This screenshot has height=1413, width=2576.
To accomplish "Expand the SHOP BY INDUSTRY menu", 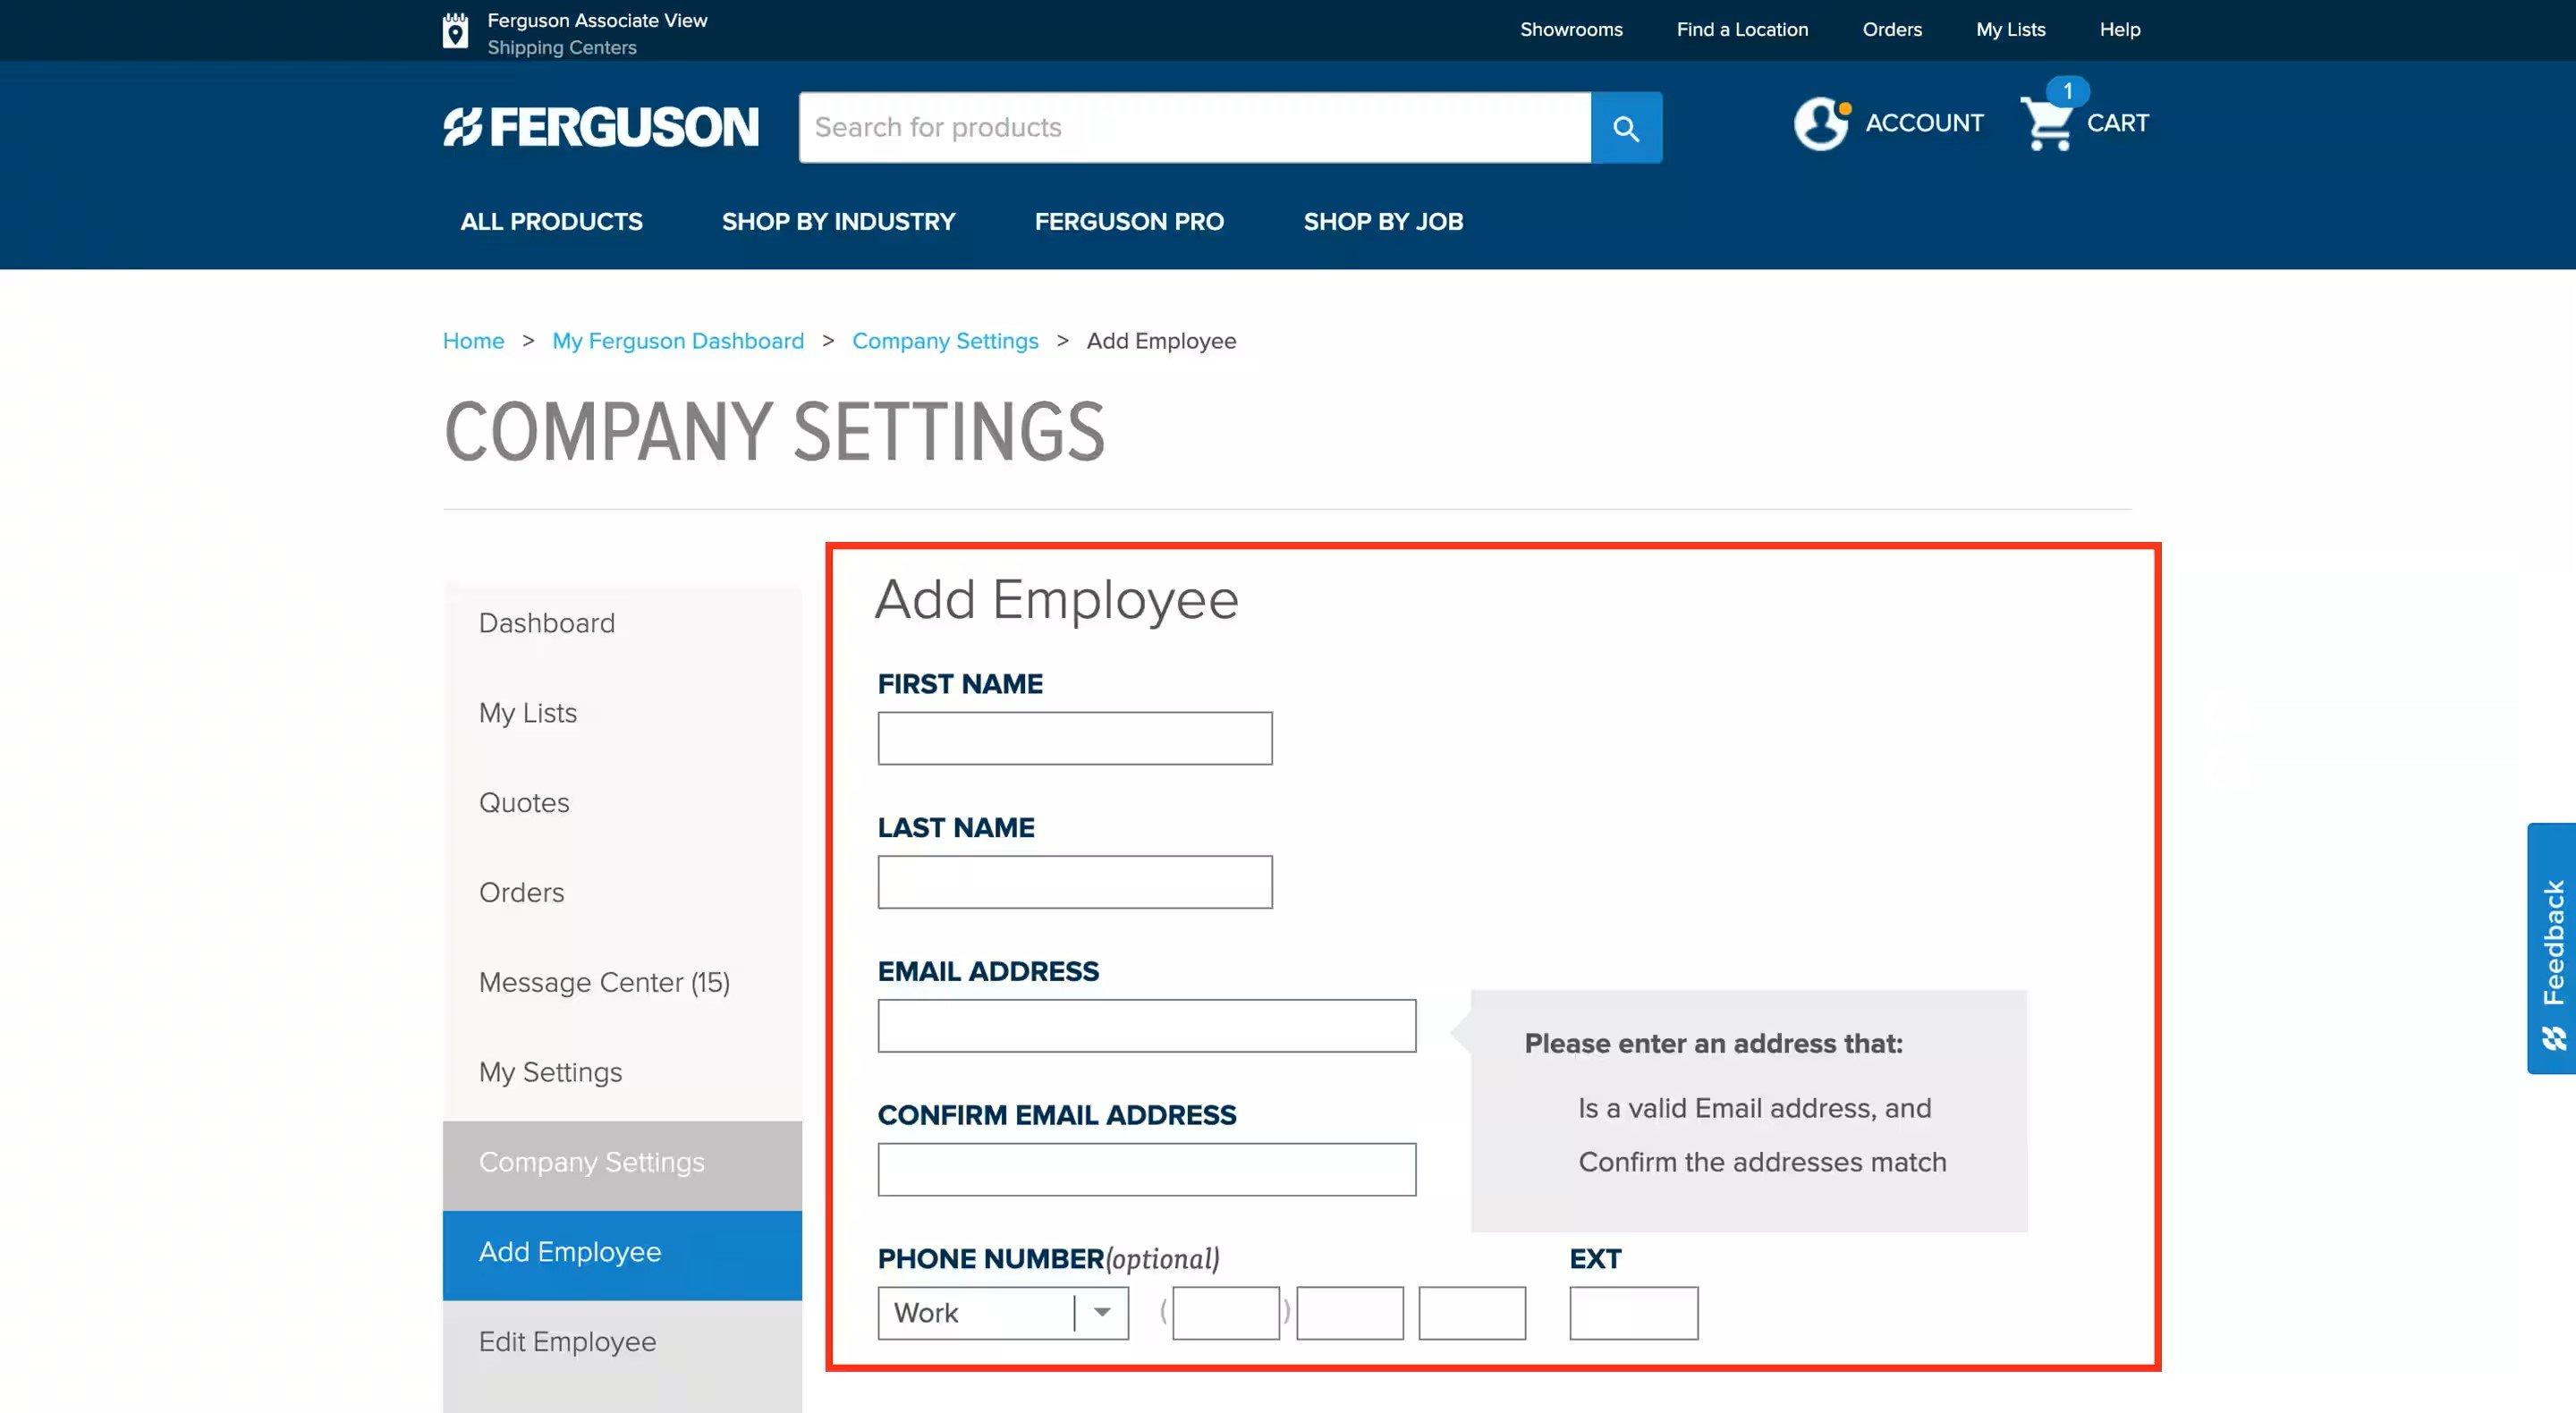I will pyautogui.click(x=838, y=221).
